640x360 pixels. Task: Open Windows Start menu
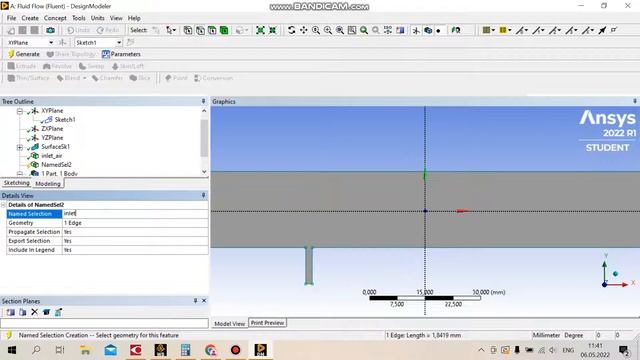[x=11, y=350]
